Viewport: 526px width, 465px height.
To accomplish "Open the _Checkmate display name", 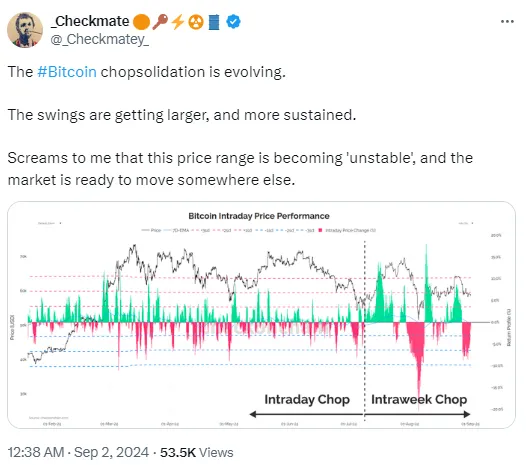I will point(90,21).
